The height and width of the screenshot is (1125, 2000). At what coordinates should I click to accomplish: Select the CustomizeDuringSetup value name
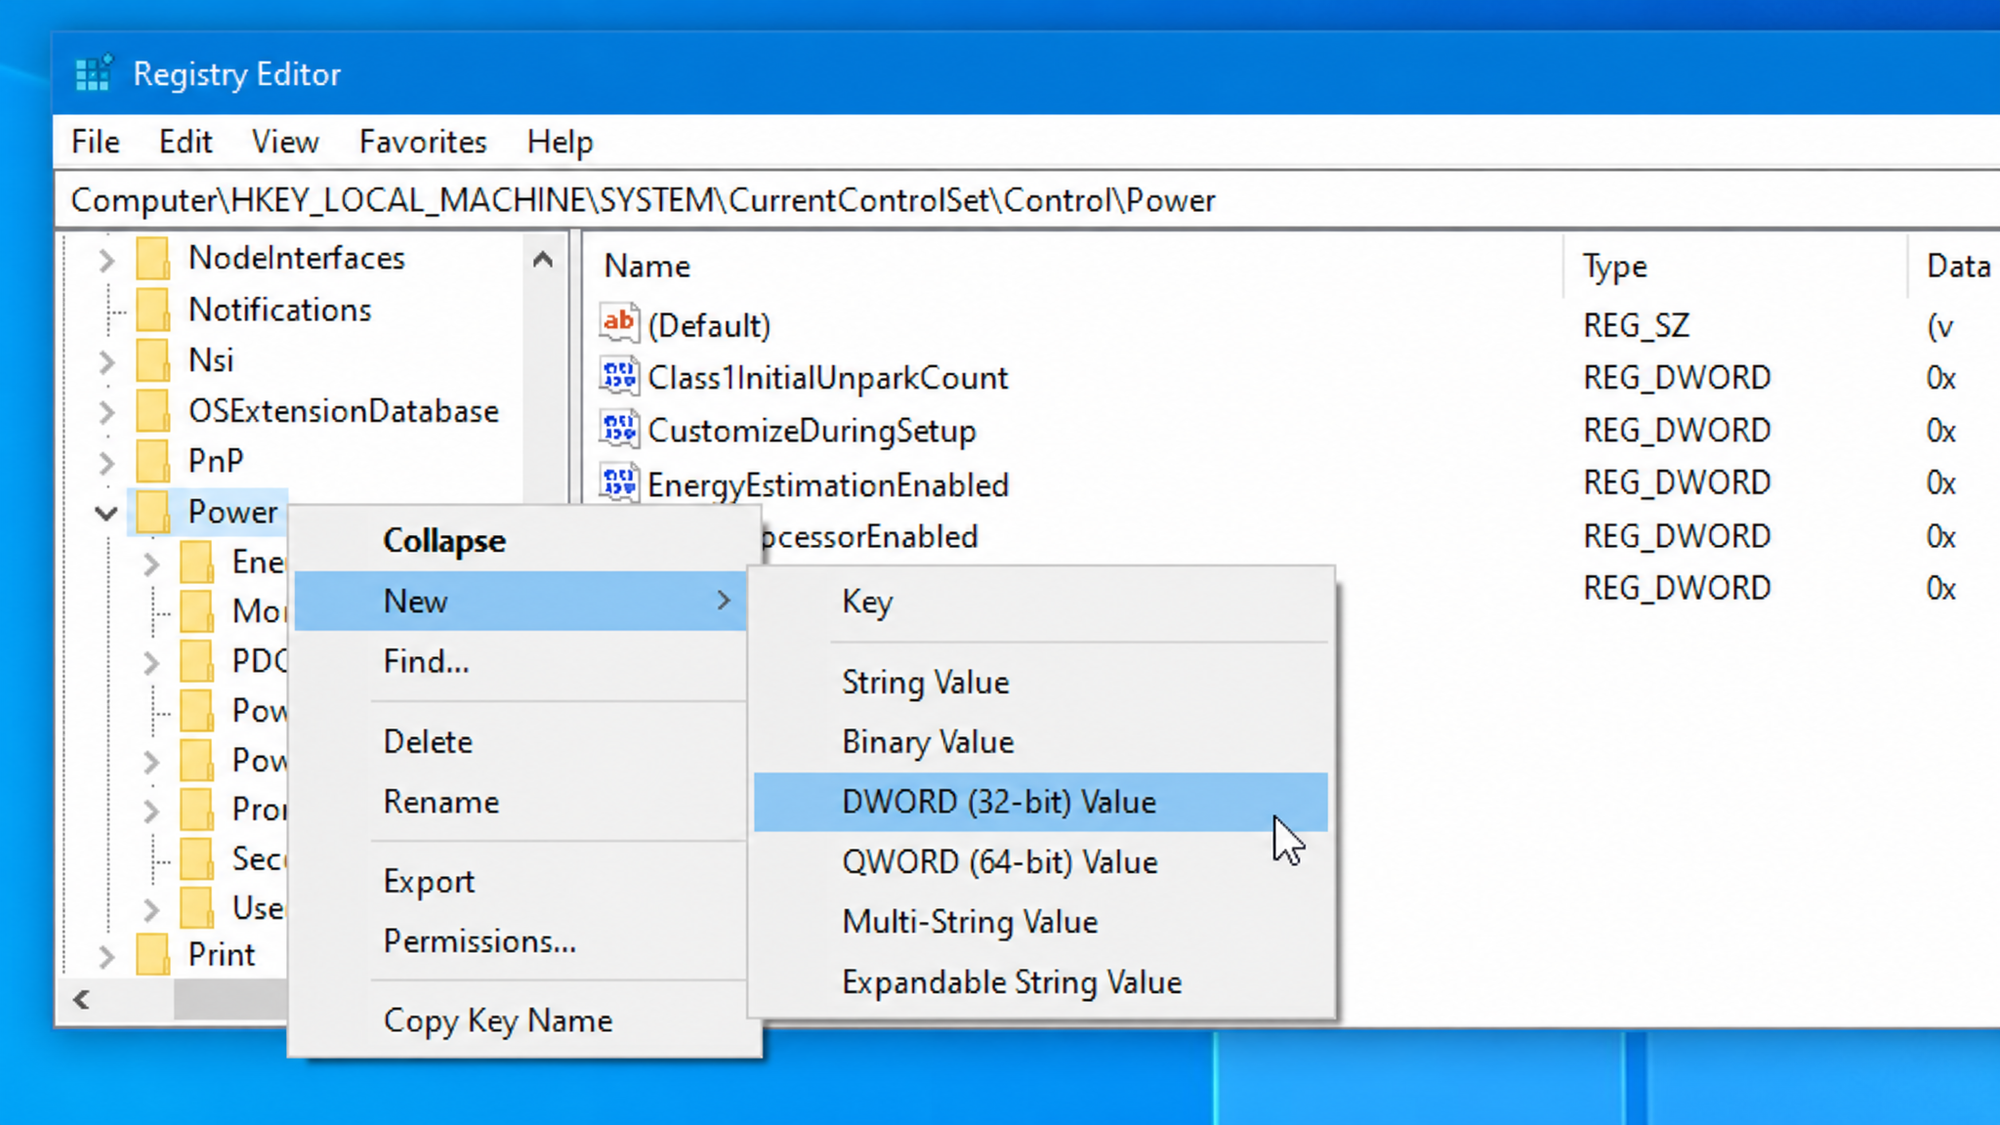coord(812,431)
